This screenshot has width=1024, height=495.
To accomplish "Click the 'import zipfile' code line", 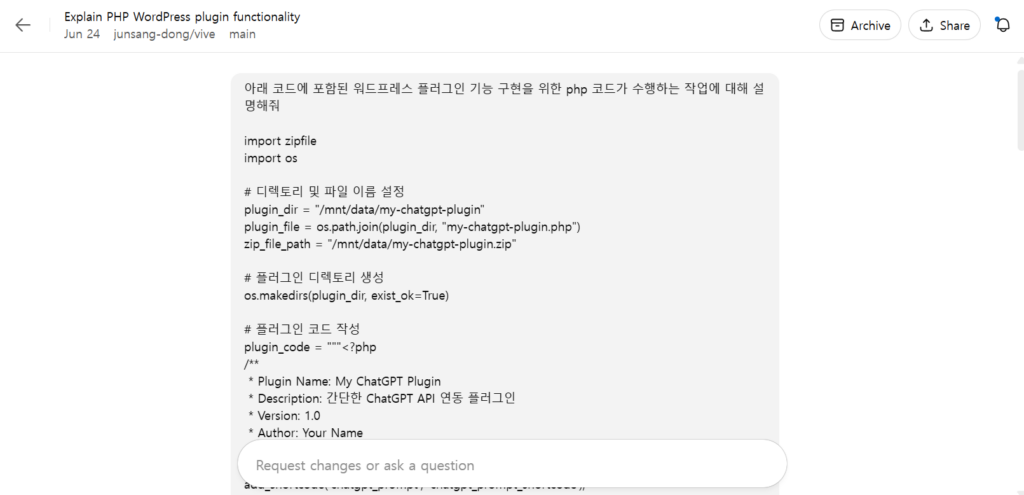I will (x=280, y=140).
